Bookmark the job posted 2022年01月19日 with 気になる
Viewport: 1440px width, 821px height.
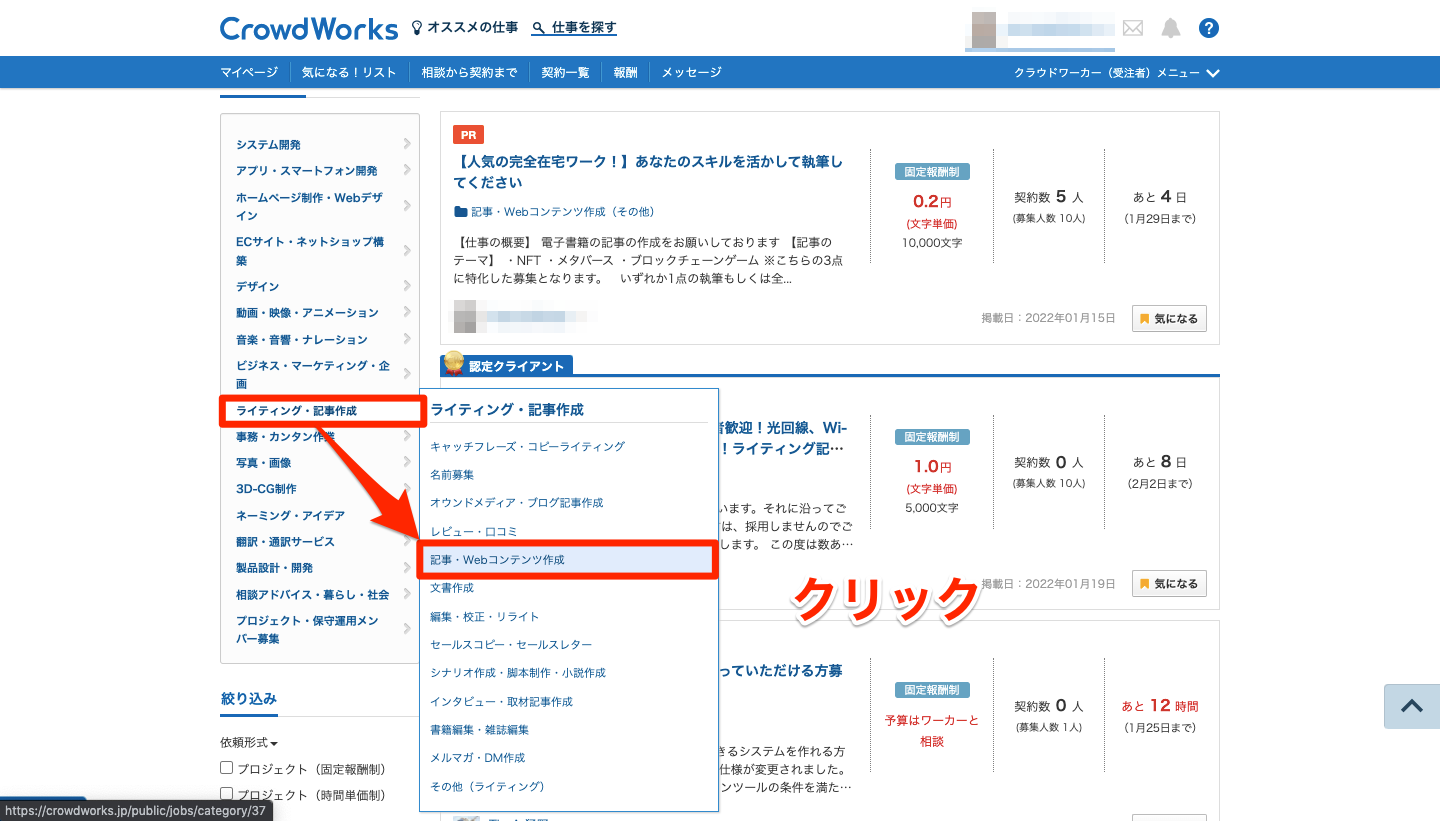(1169, 583)
